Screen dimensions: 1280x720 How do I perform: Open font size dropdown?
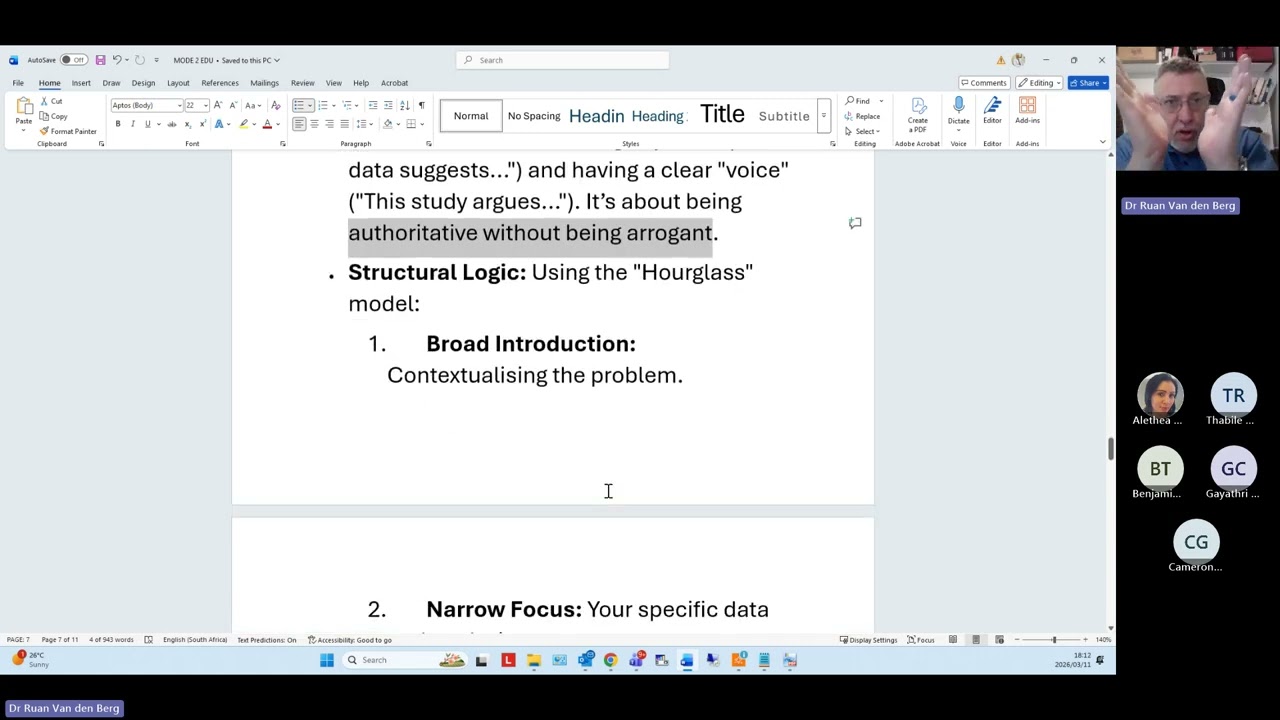click(206, 105)
